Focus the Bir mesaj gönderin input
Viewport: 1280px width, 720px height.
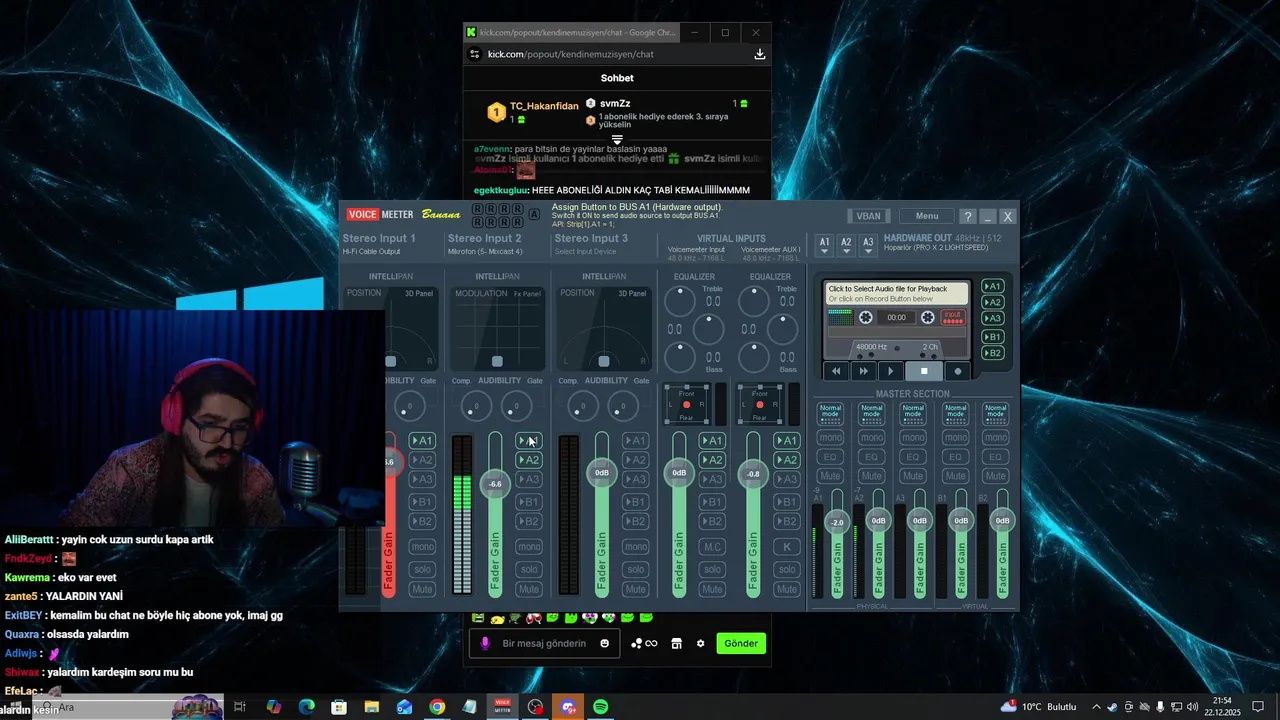[544, 643]
